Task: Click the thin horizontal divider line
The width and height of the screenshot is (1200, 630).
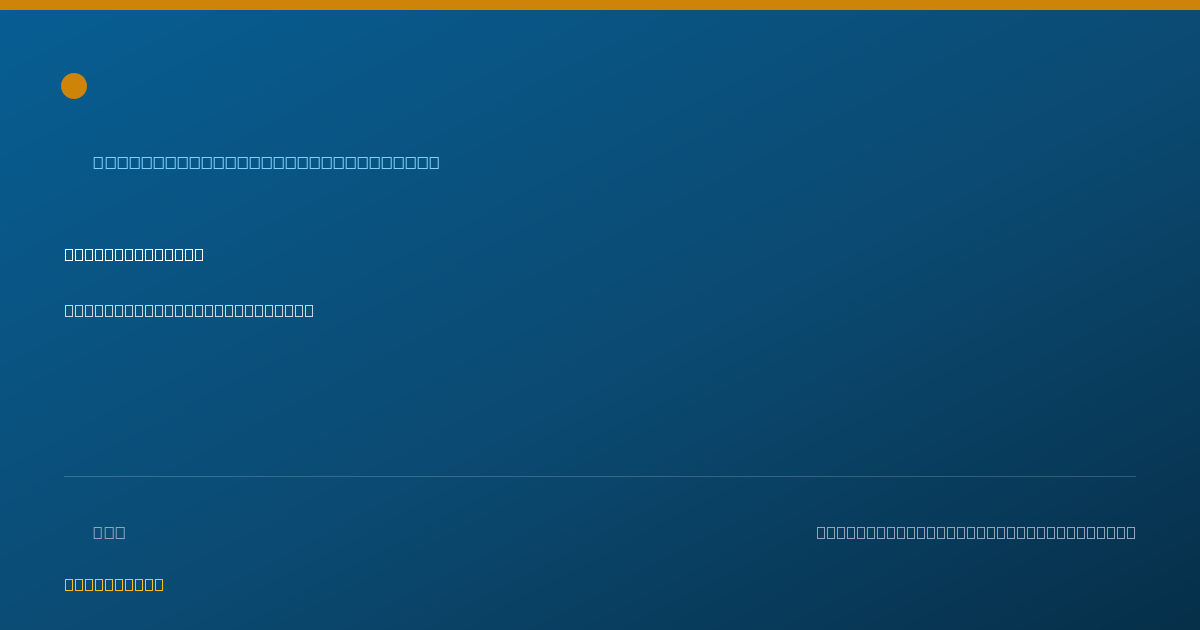Action: click(x=600, y=476)
